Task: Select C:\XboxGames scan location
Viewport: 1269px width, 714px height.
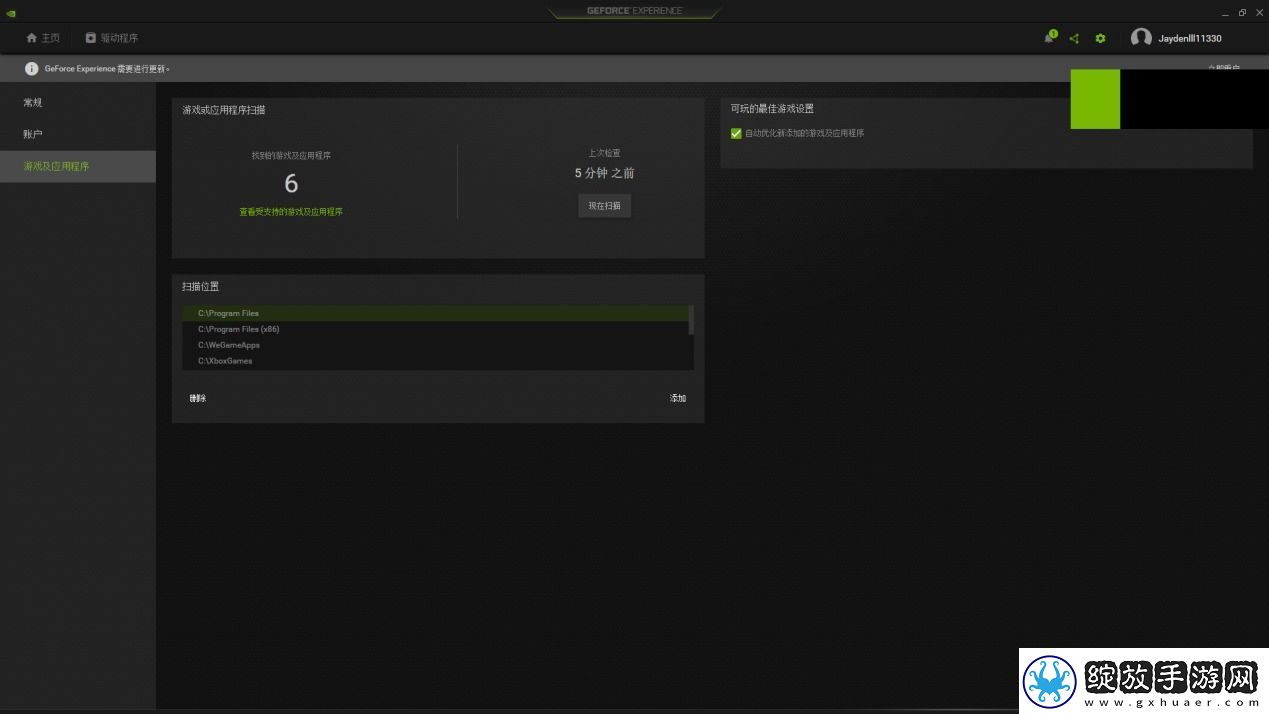Action: coord(436,361)
